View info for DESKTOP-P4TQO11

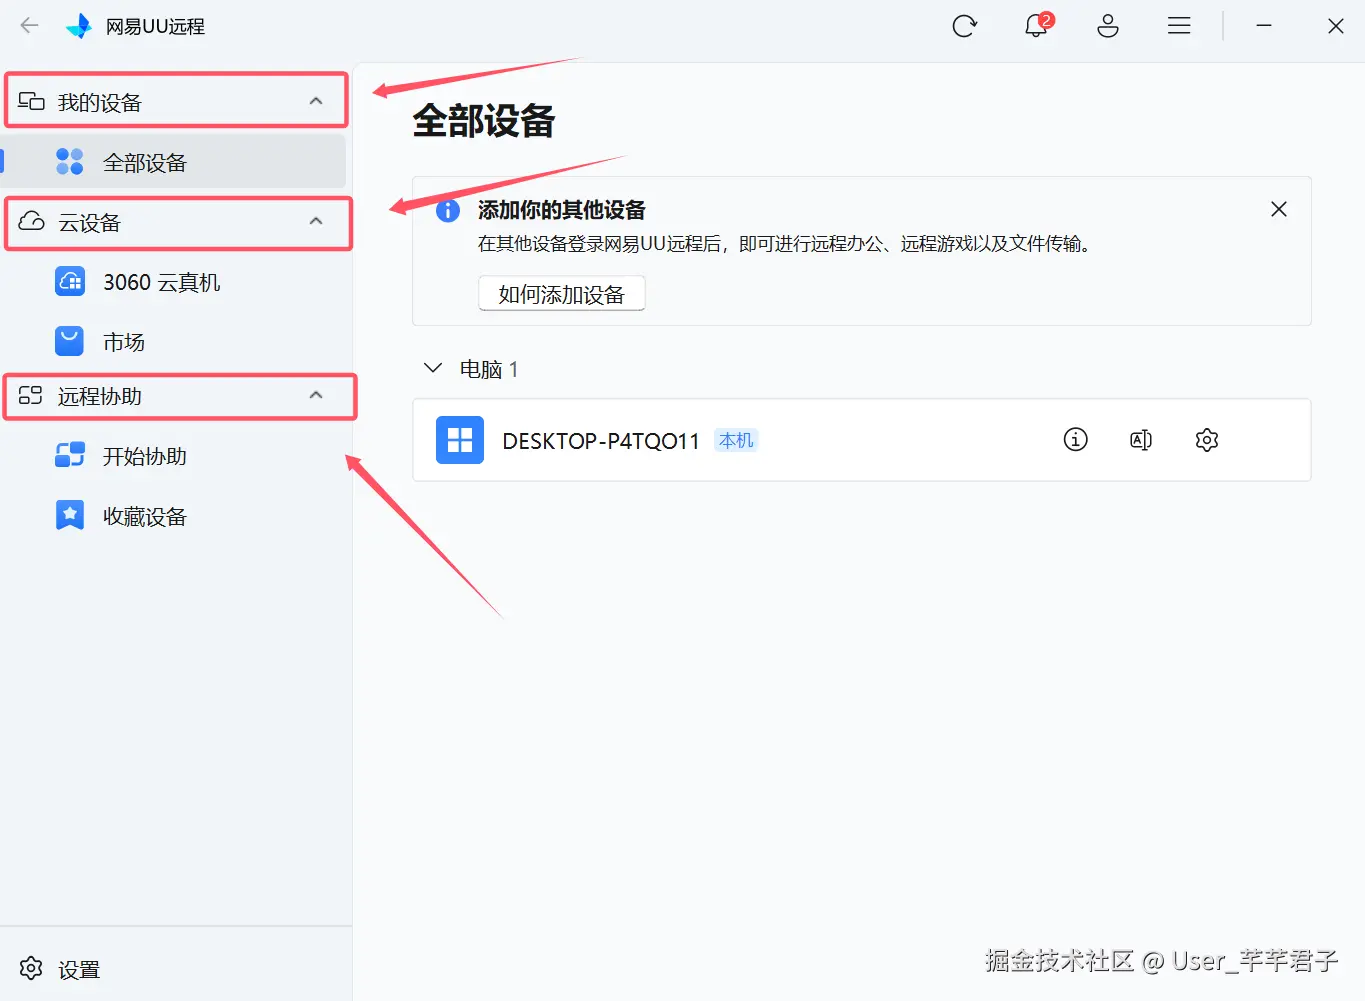(x=1075, y=439)
